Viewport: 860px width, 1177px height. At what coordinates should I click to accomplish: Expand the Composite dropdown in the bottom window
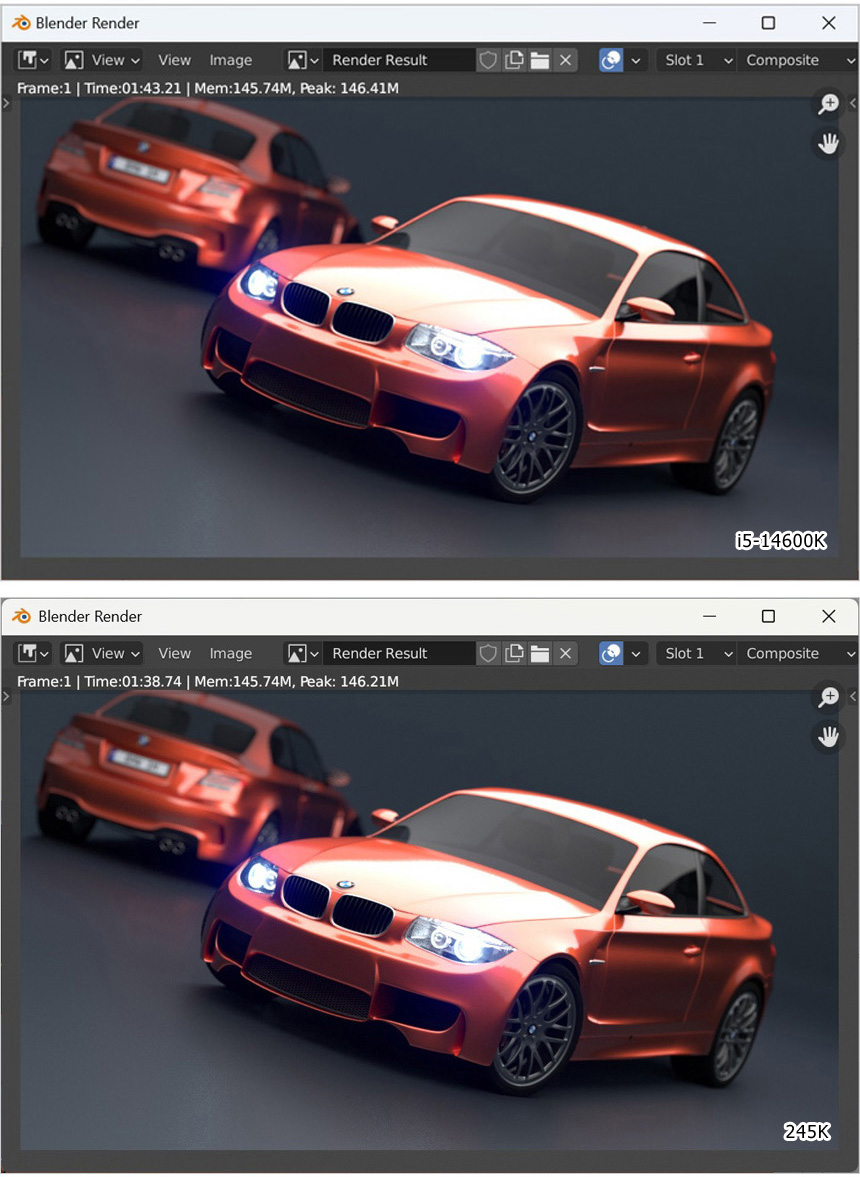(796, 653)
